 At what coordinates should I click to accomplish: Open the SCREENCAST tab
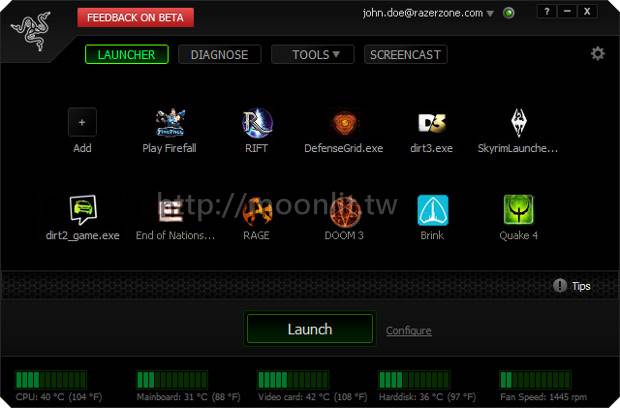click(x=405, y=55)
